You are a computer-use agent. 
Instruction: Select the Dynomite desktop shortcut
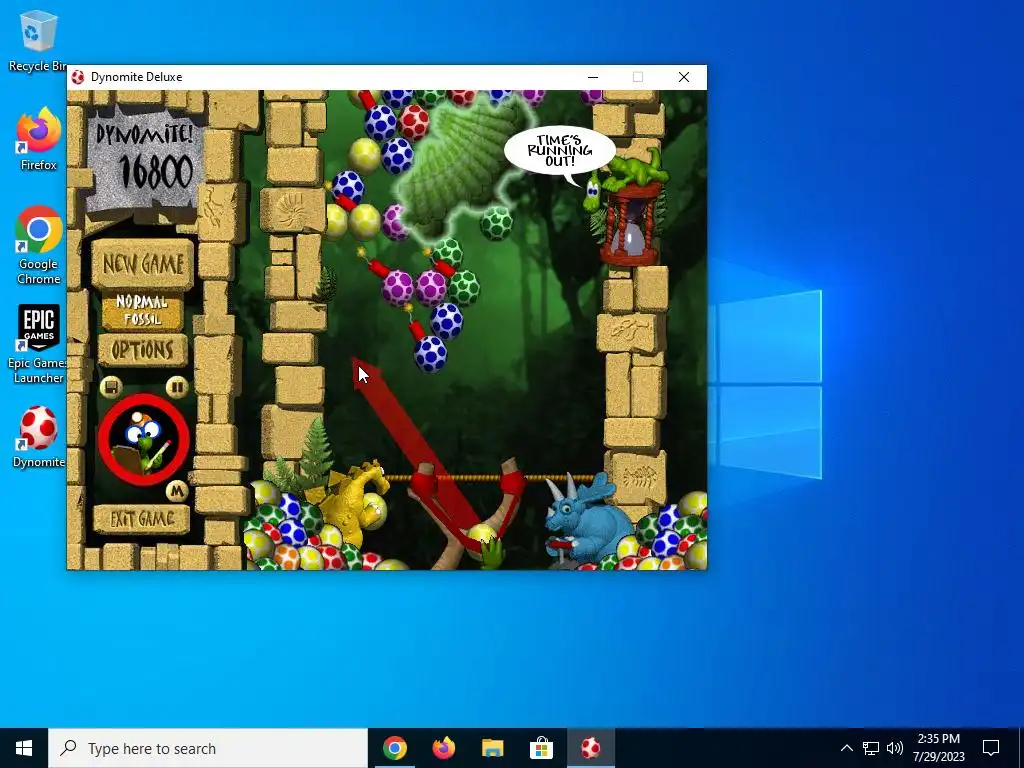pyautogui.click(x=39, y=436)
